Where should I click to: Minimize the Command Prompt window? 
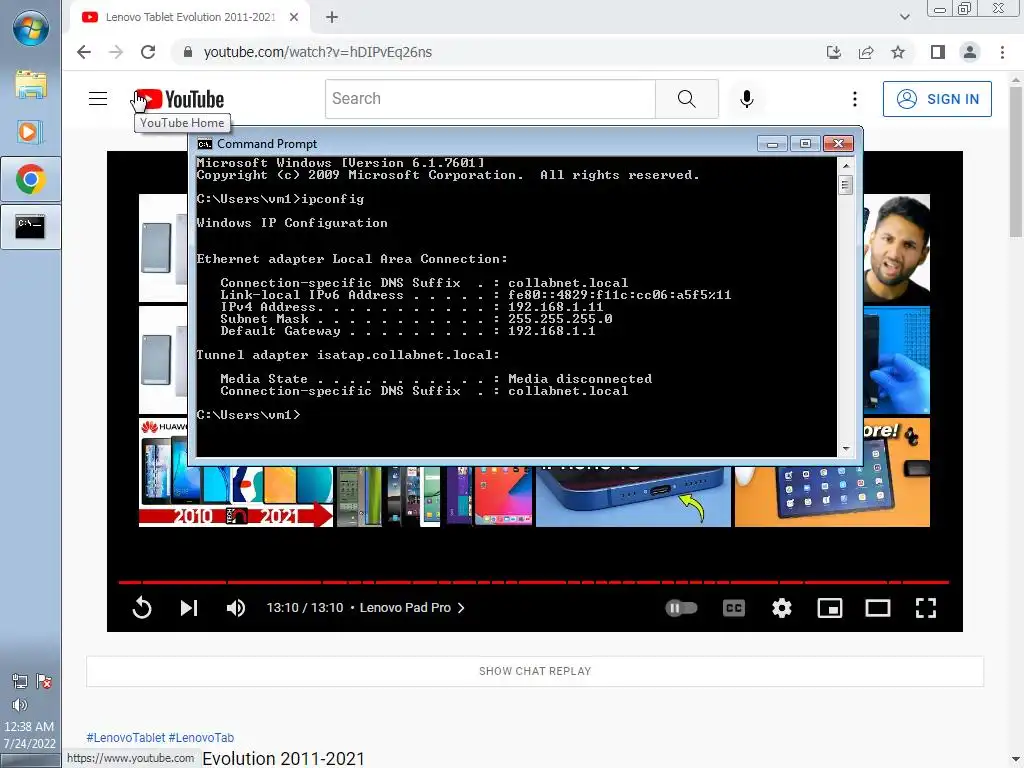[772, 144]
